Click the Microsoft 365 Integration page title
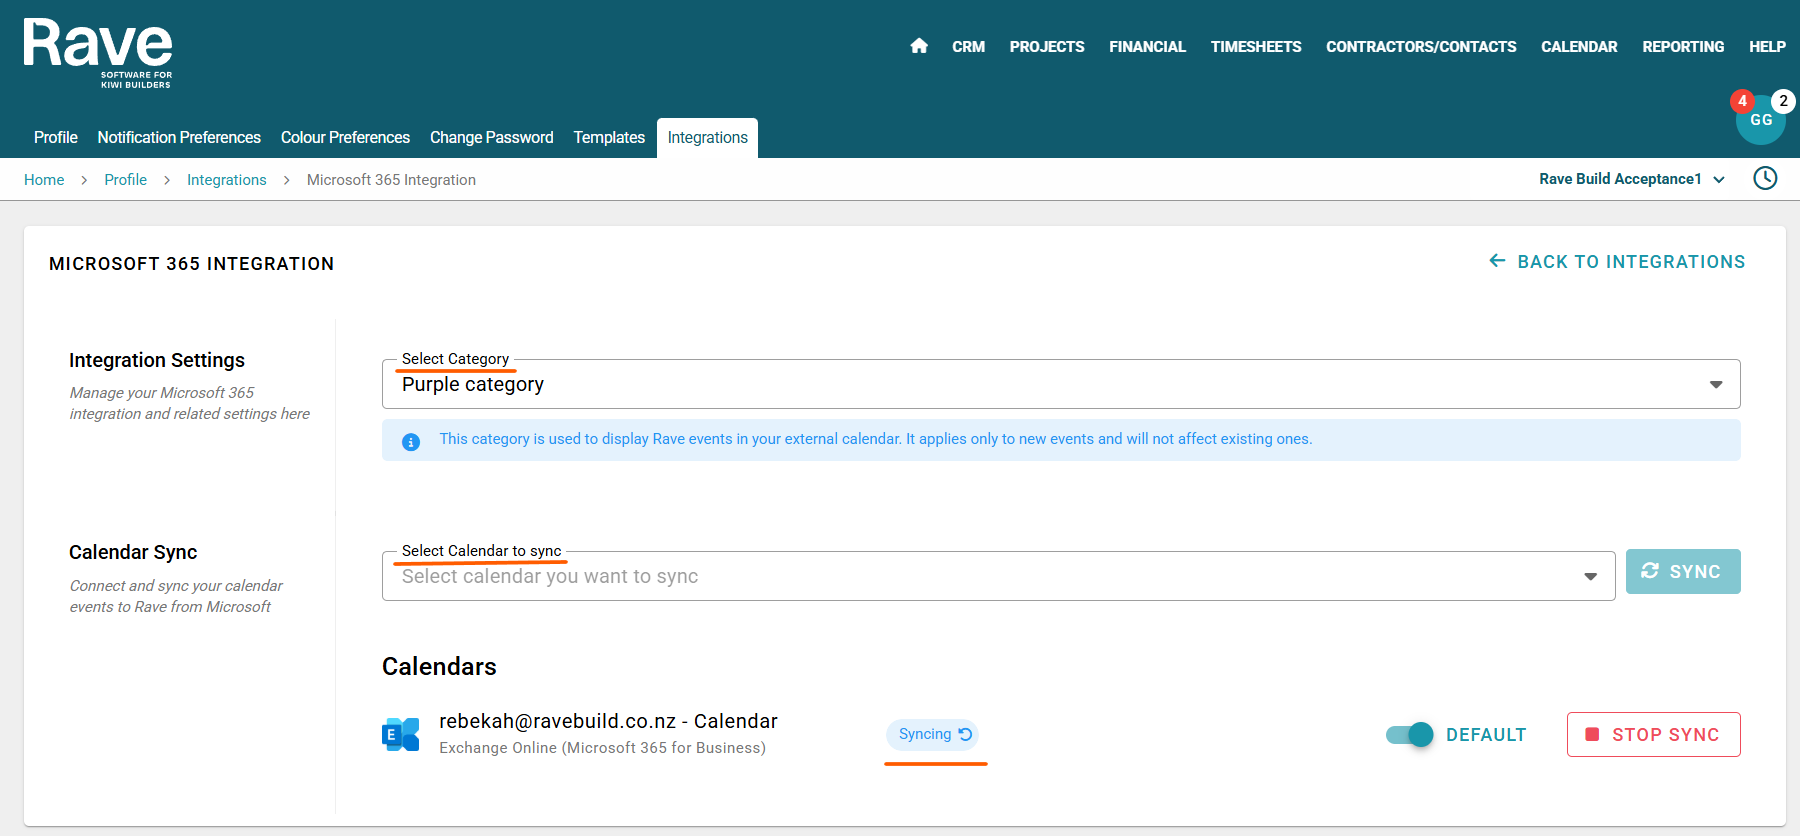The image size is (1800, 836). 192,264
